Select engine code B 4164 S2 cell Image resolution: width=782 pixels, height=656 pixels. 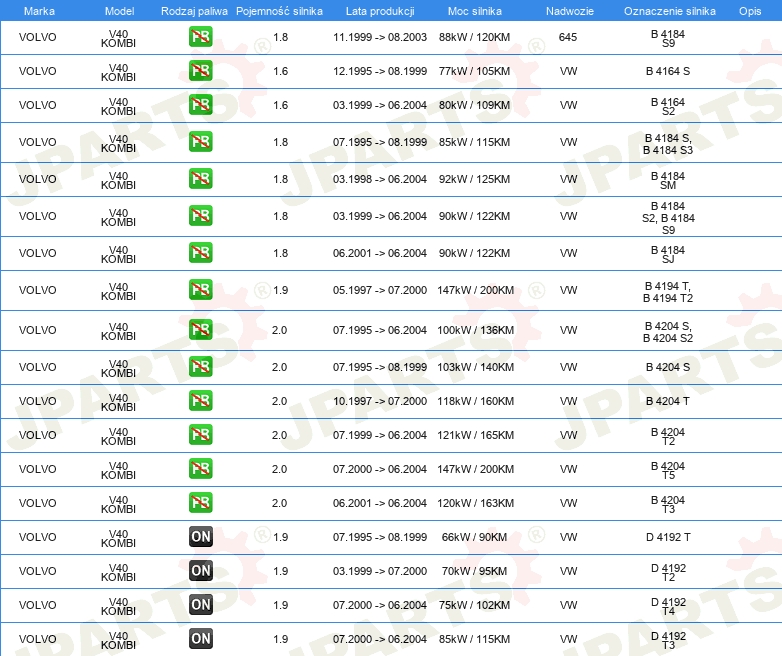(668, 106)
